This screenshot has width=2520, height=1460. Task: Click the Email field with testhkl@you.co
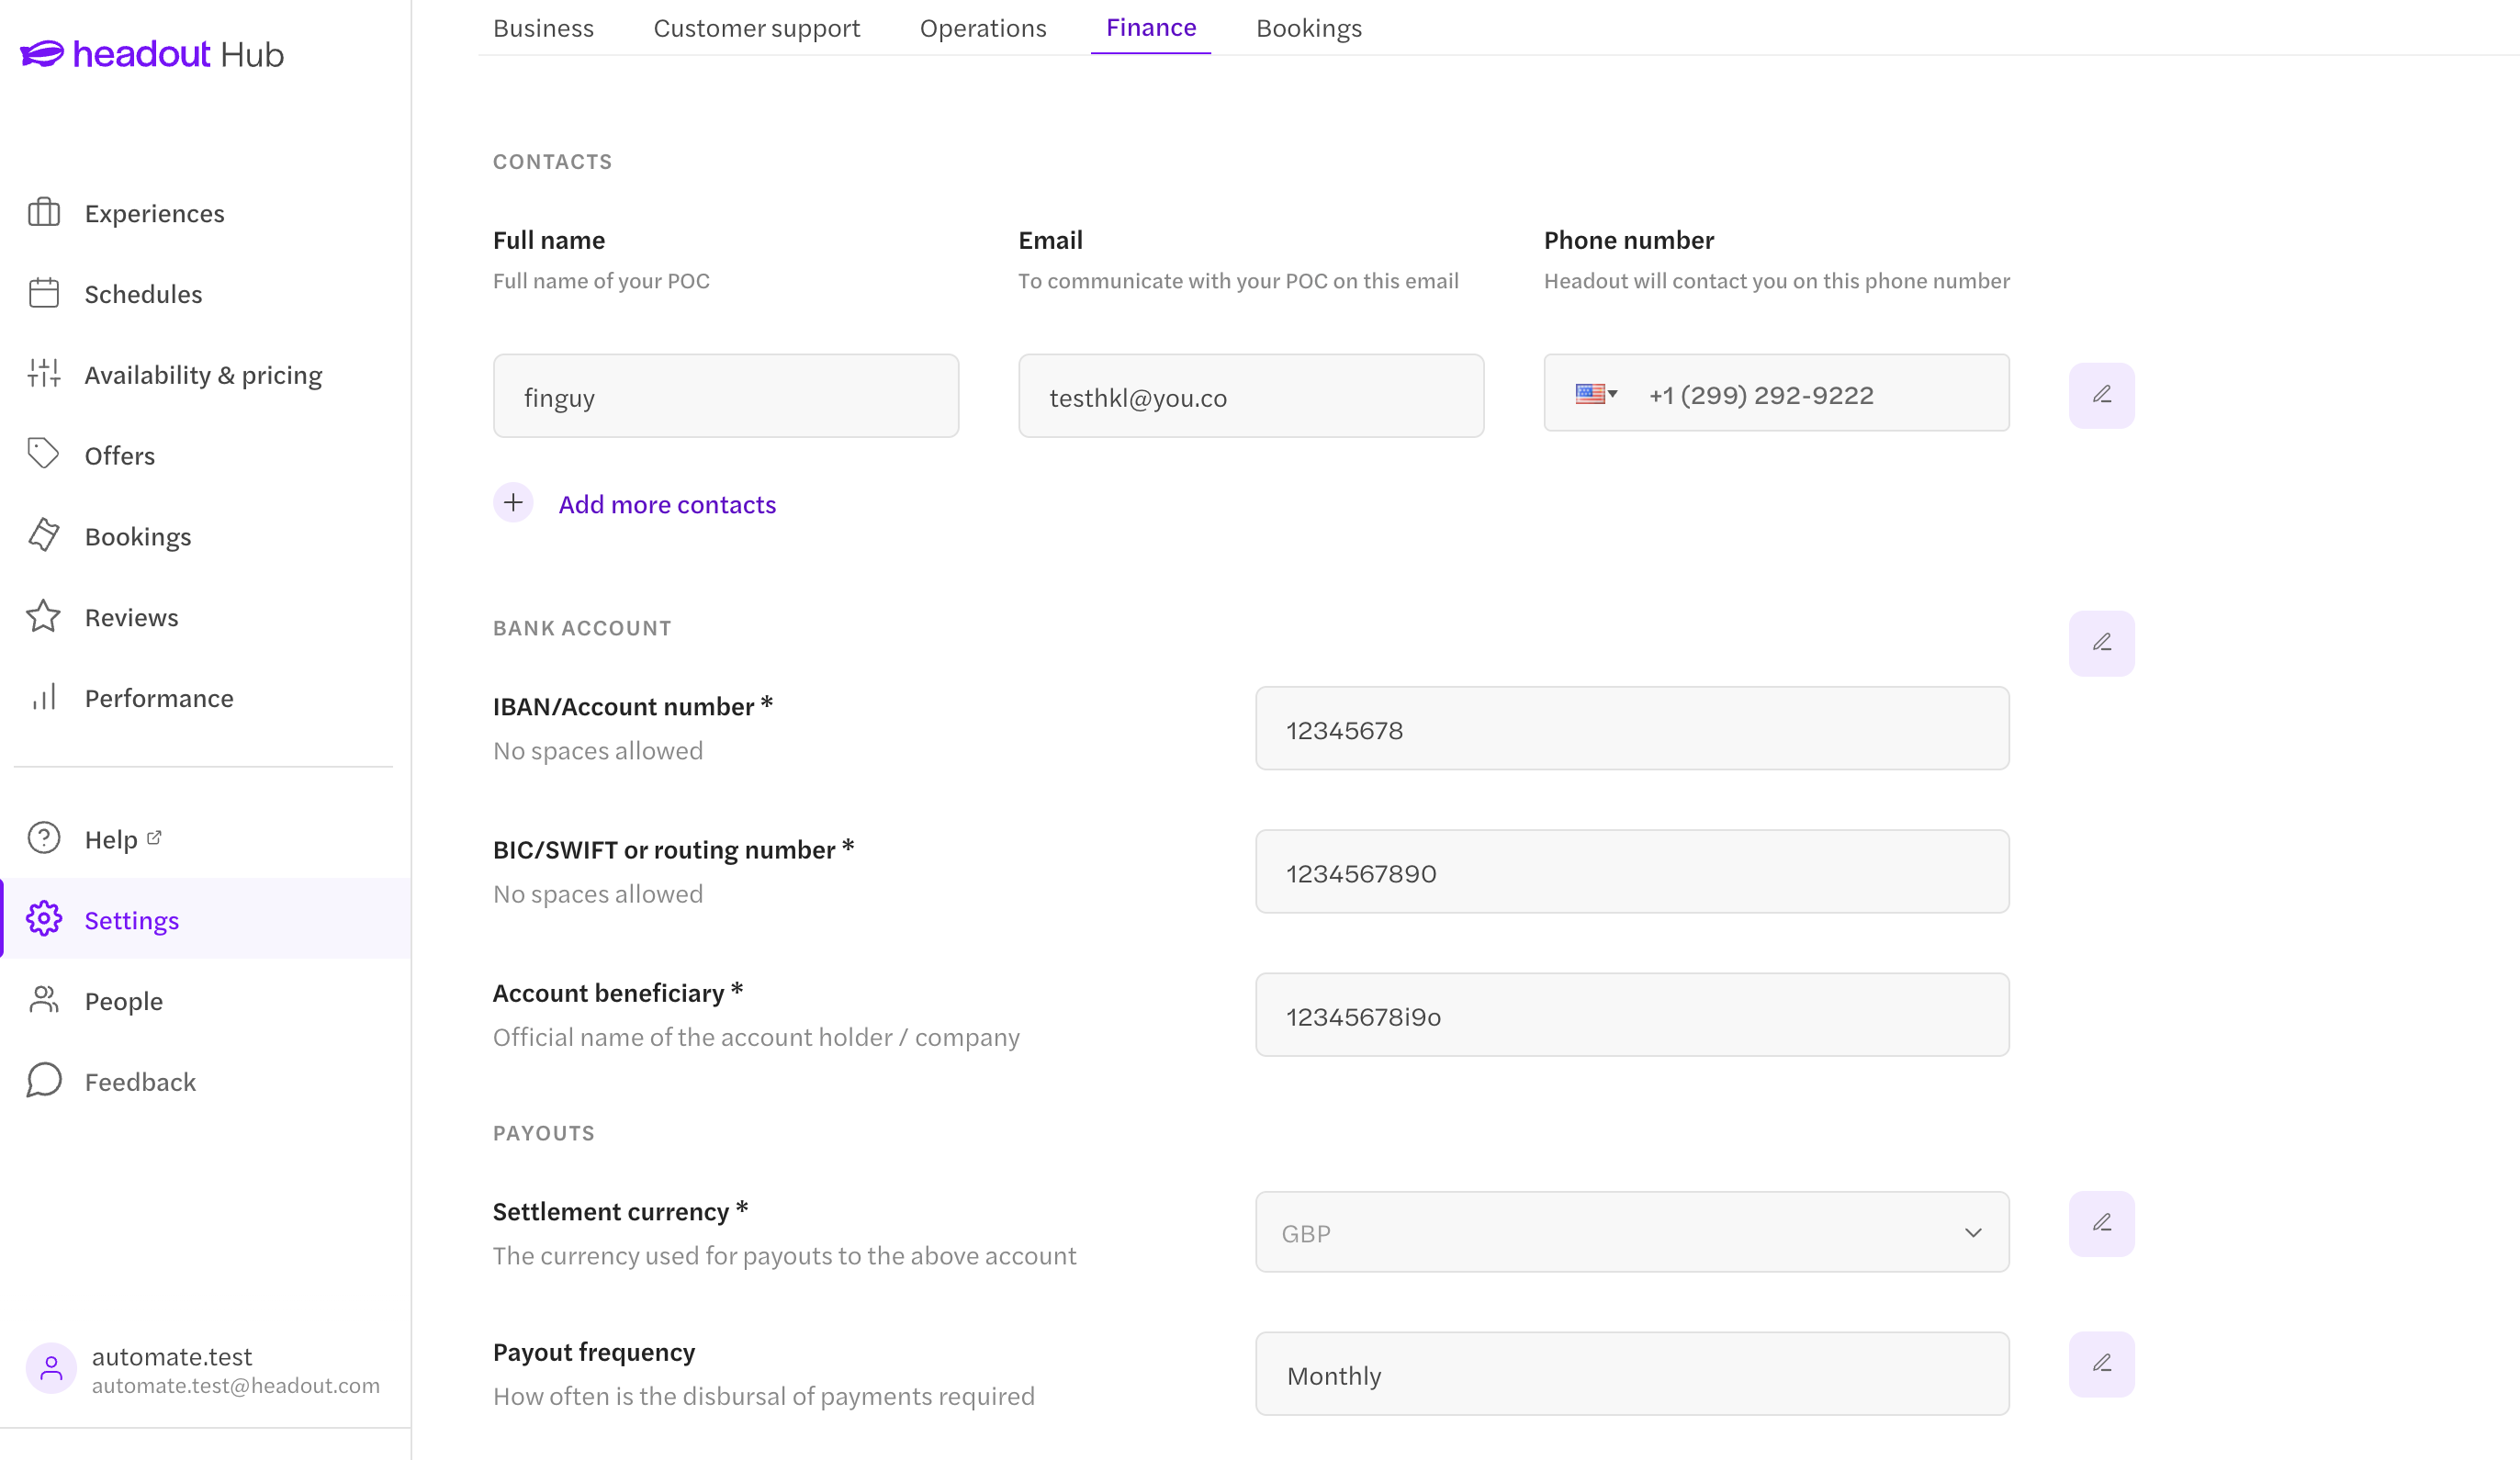(x=1251, y=395)
